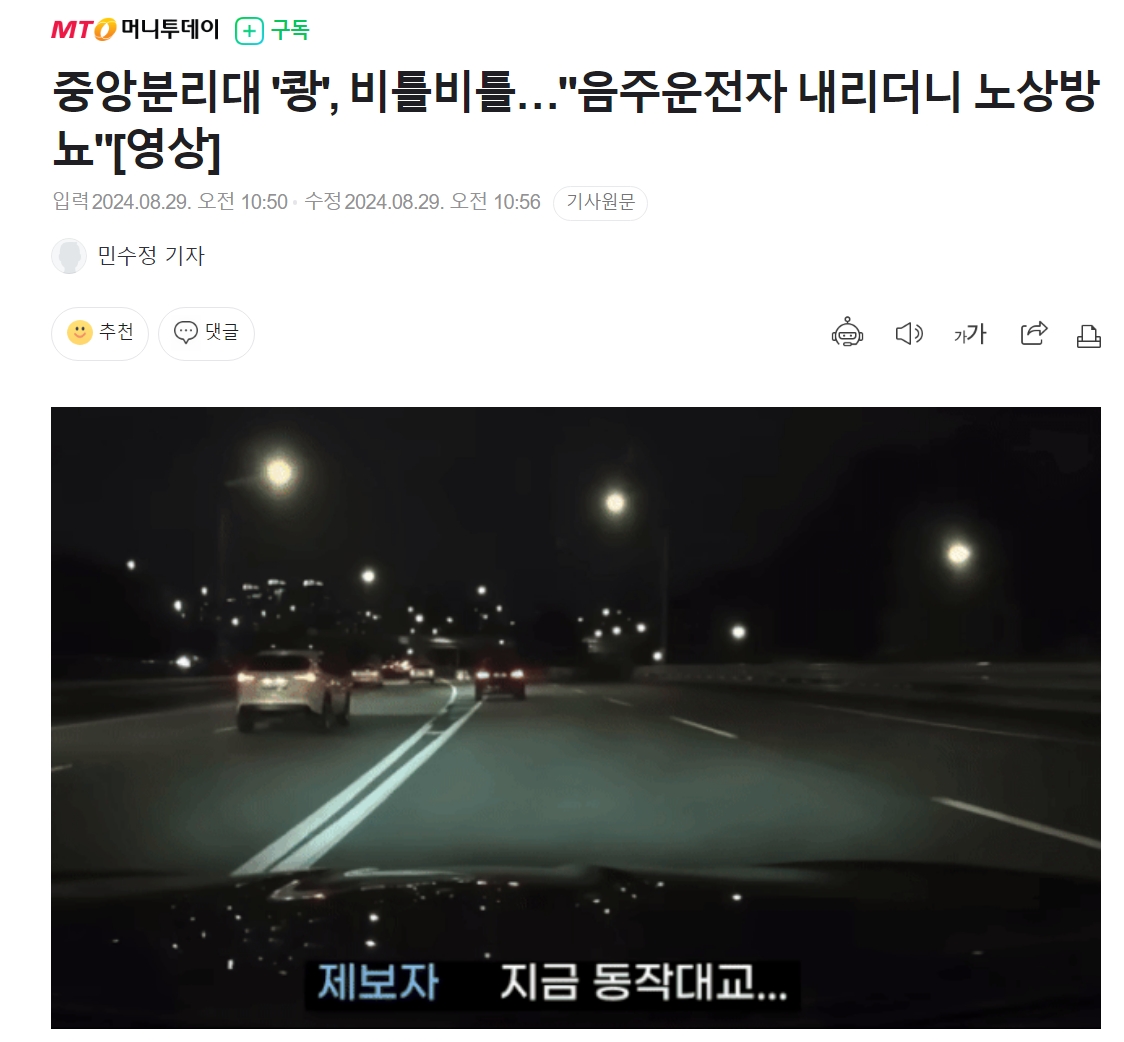Click the 추천 smiley recommend button
This screenshot has height=1042, width=1124.
tap(100, 333)
